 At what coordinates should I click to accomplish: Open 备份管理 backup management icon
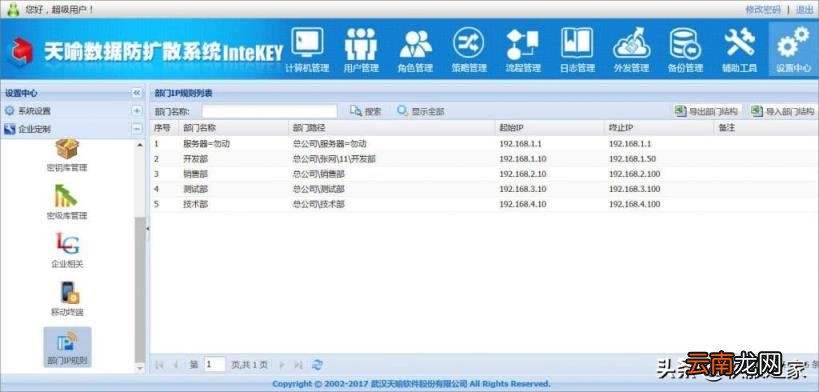[x=685, y=50]
